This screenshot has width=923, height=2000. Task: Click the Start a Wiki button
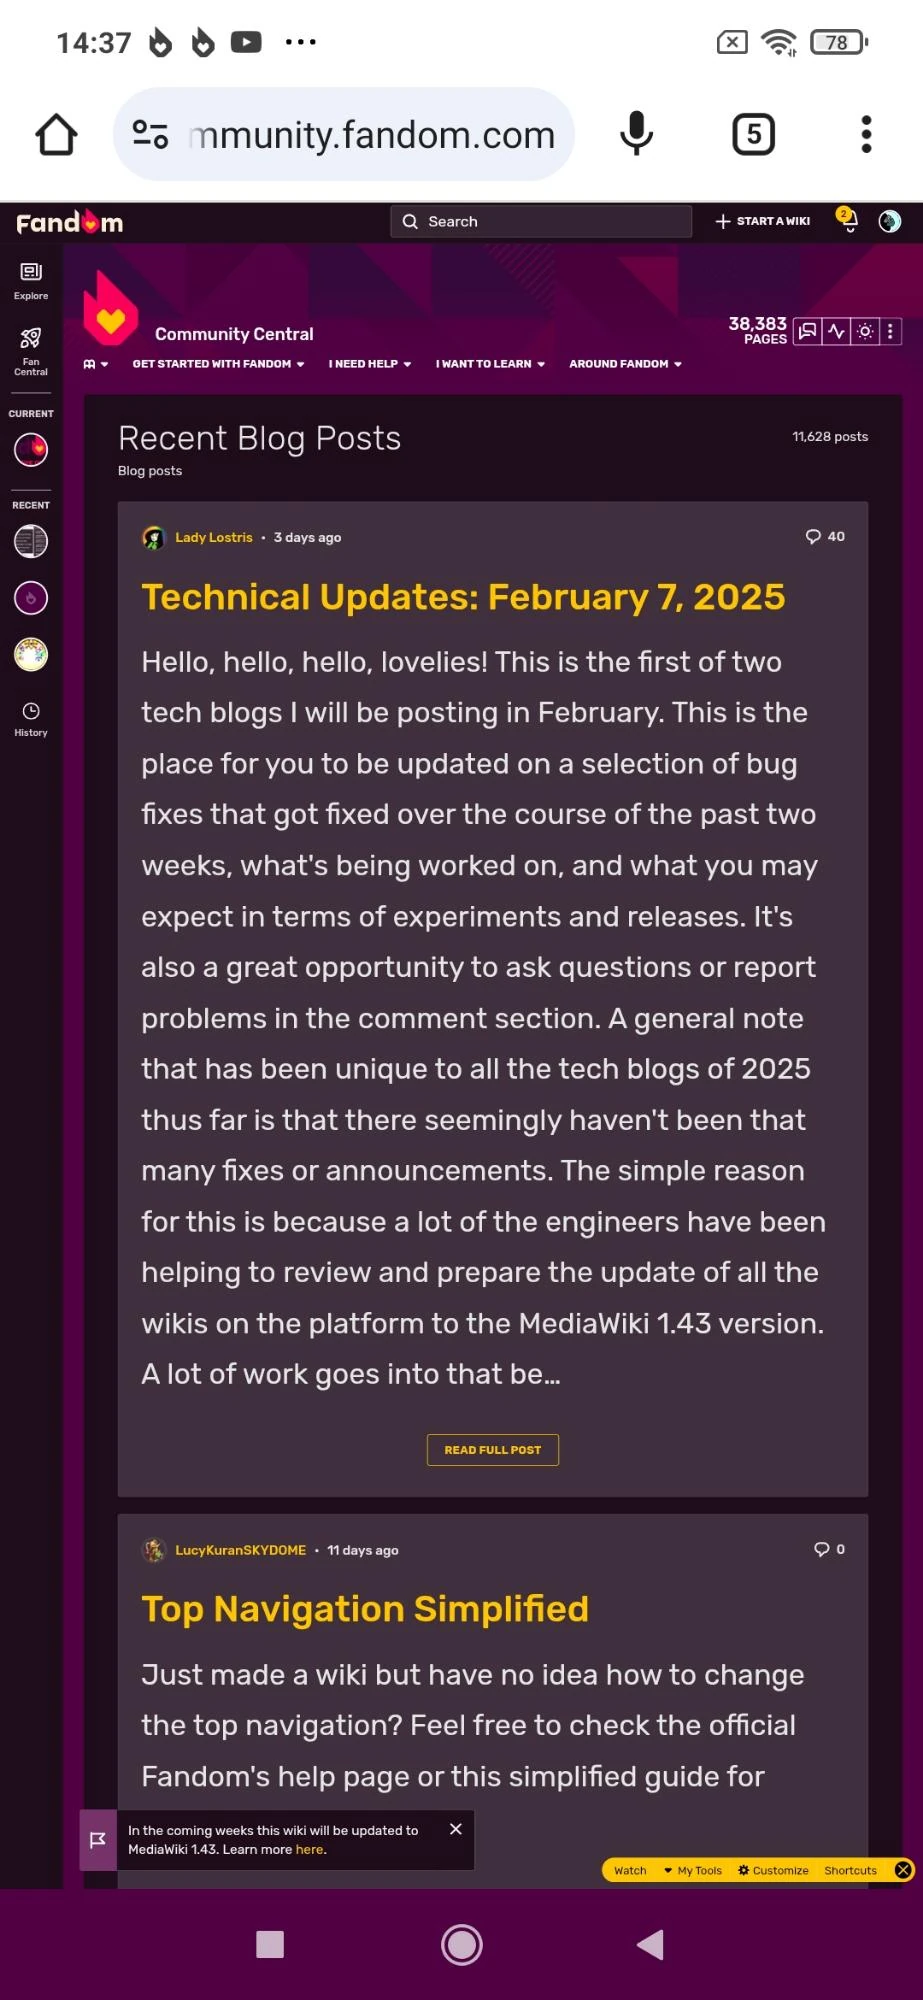pyautogui.click(x=763, y=222)
